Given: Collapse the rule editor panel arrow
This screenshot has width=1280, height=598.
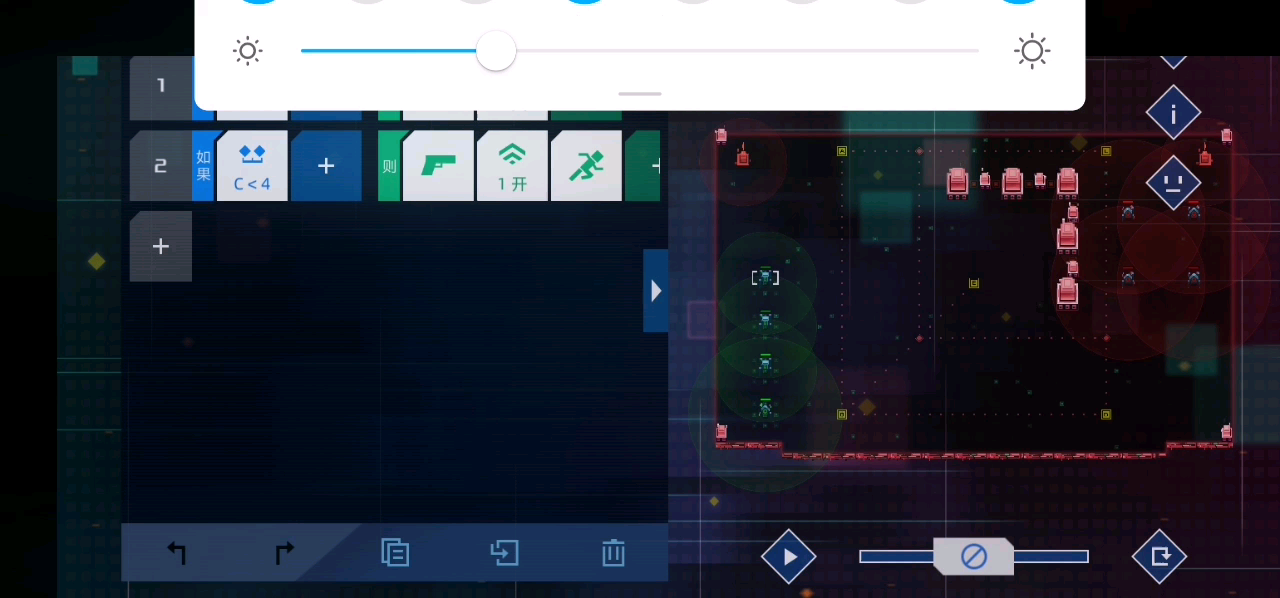Looking at the screenshot, I should coord(656,291).
